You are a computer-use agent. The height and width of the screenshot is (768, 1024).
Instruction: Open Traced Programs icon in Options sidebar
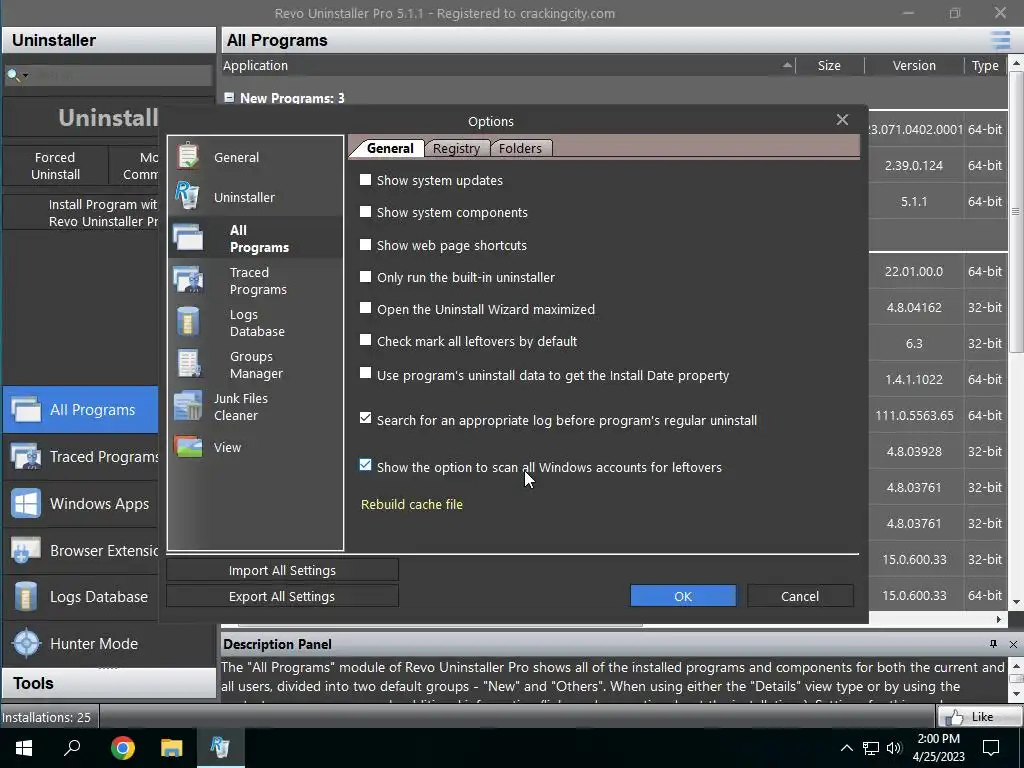[188, 280]
